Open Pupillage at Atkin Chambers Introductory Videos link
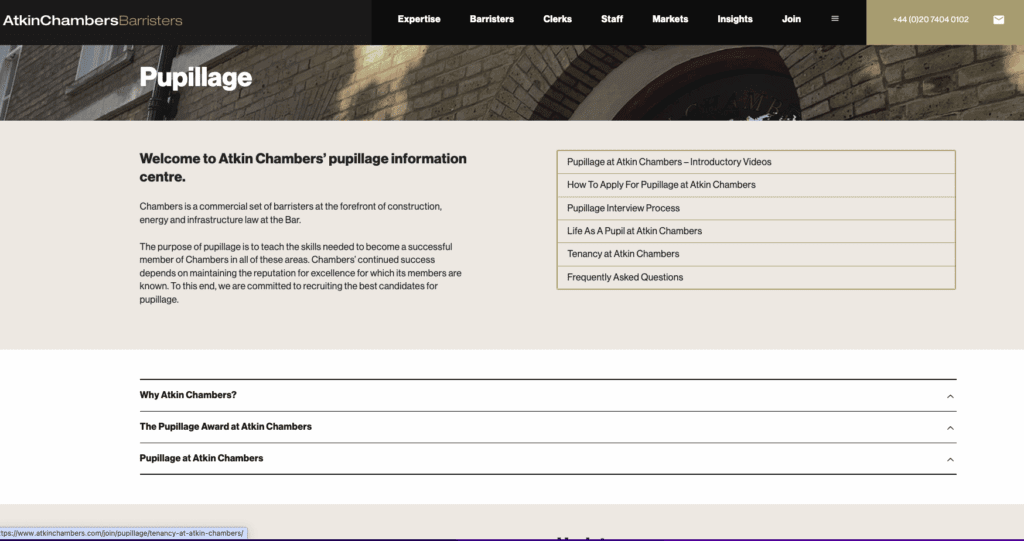This screenshot has width=1024, height=541. pos(669,162)
